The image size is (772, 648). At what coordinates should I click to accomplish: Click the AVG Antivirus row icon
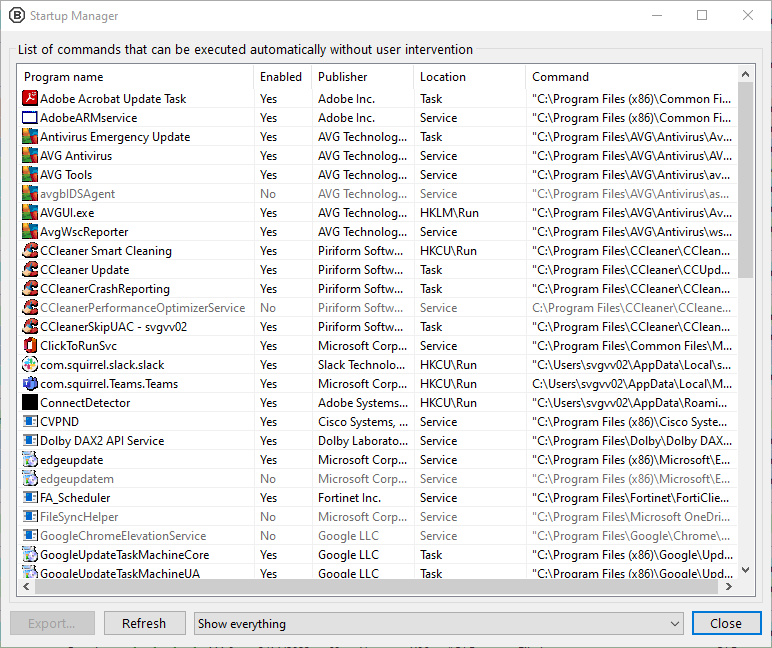(30, 156)
